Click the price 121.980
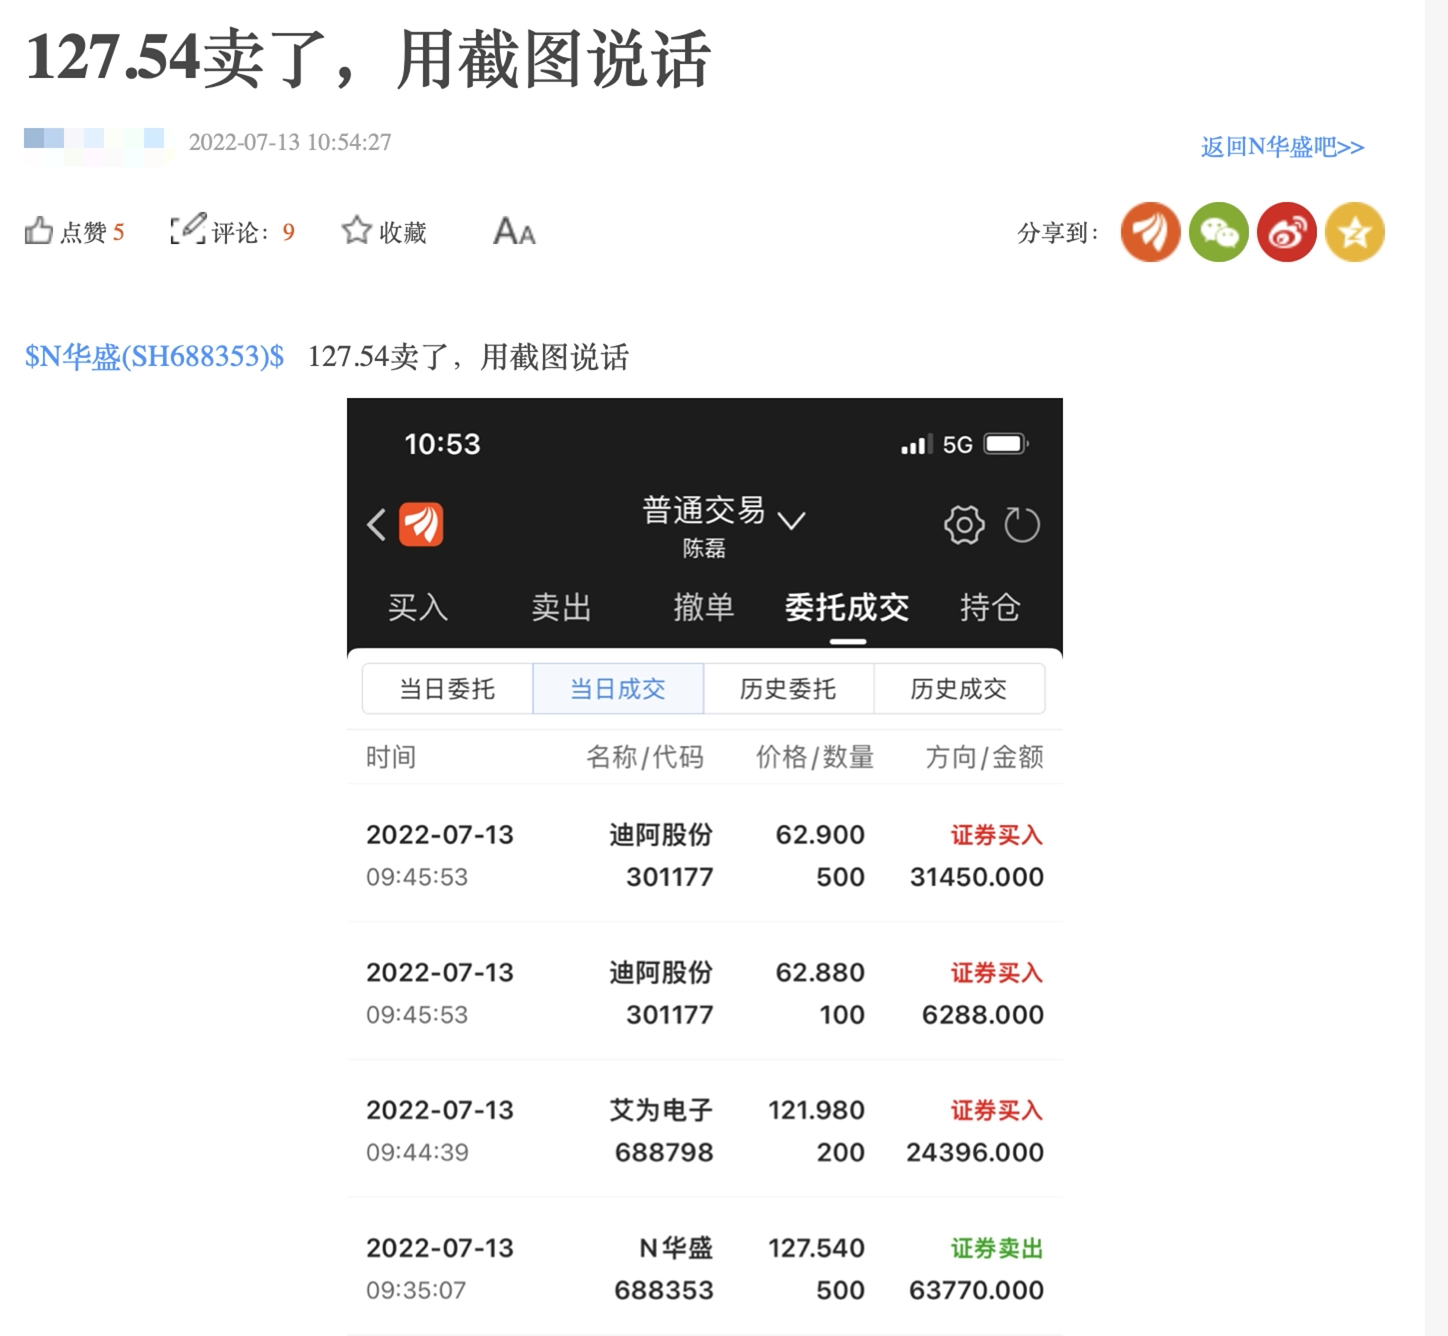 point(816,1110)
